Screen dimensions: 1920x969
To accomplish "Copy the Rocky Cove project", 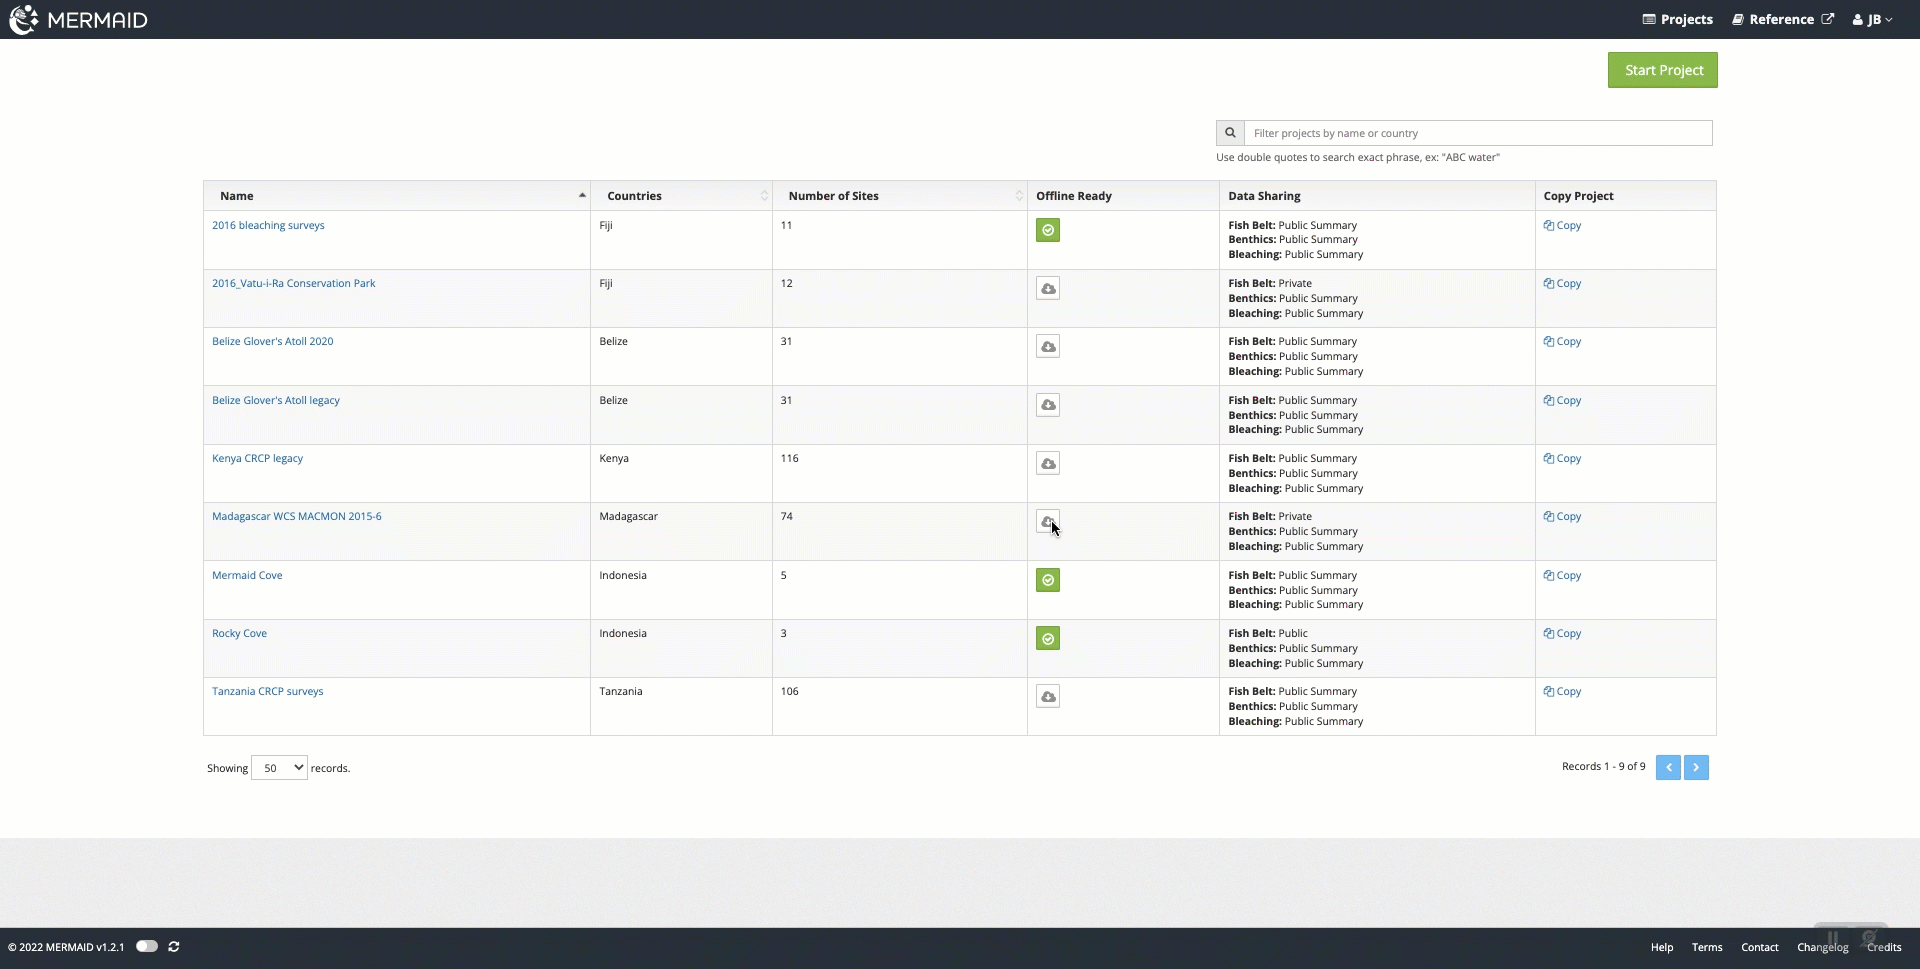I will (1562, 634).
